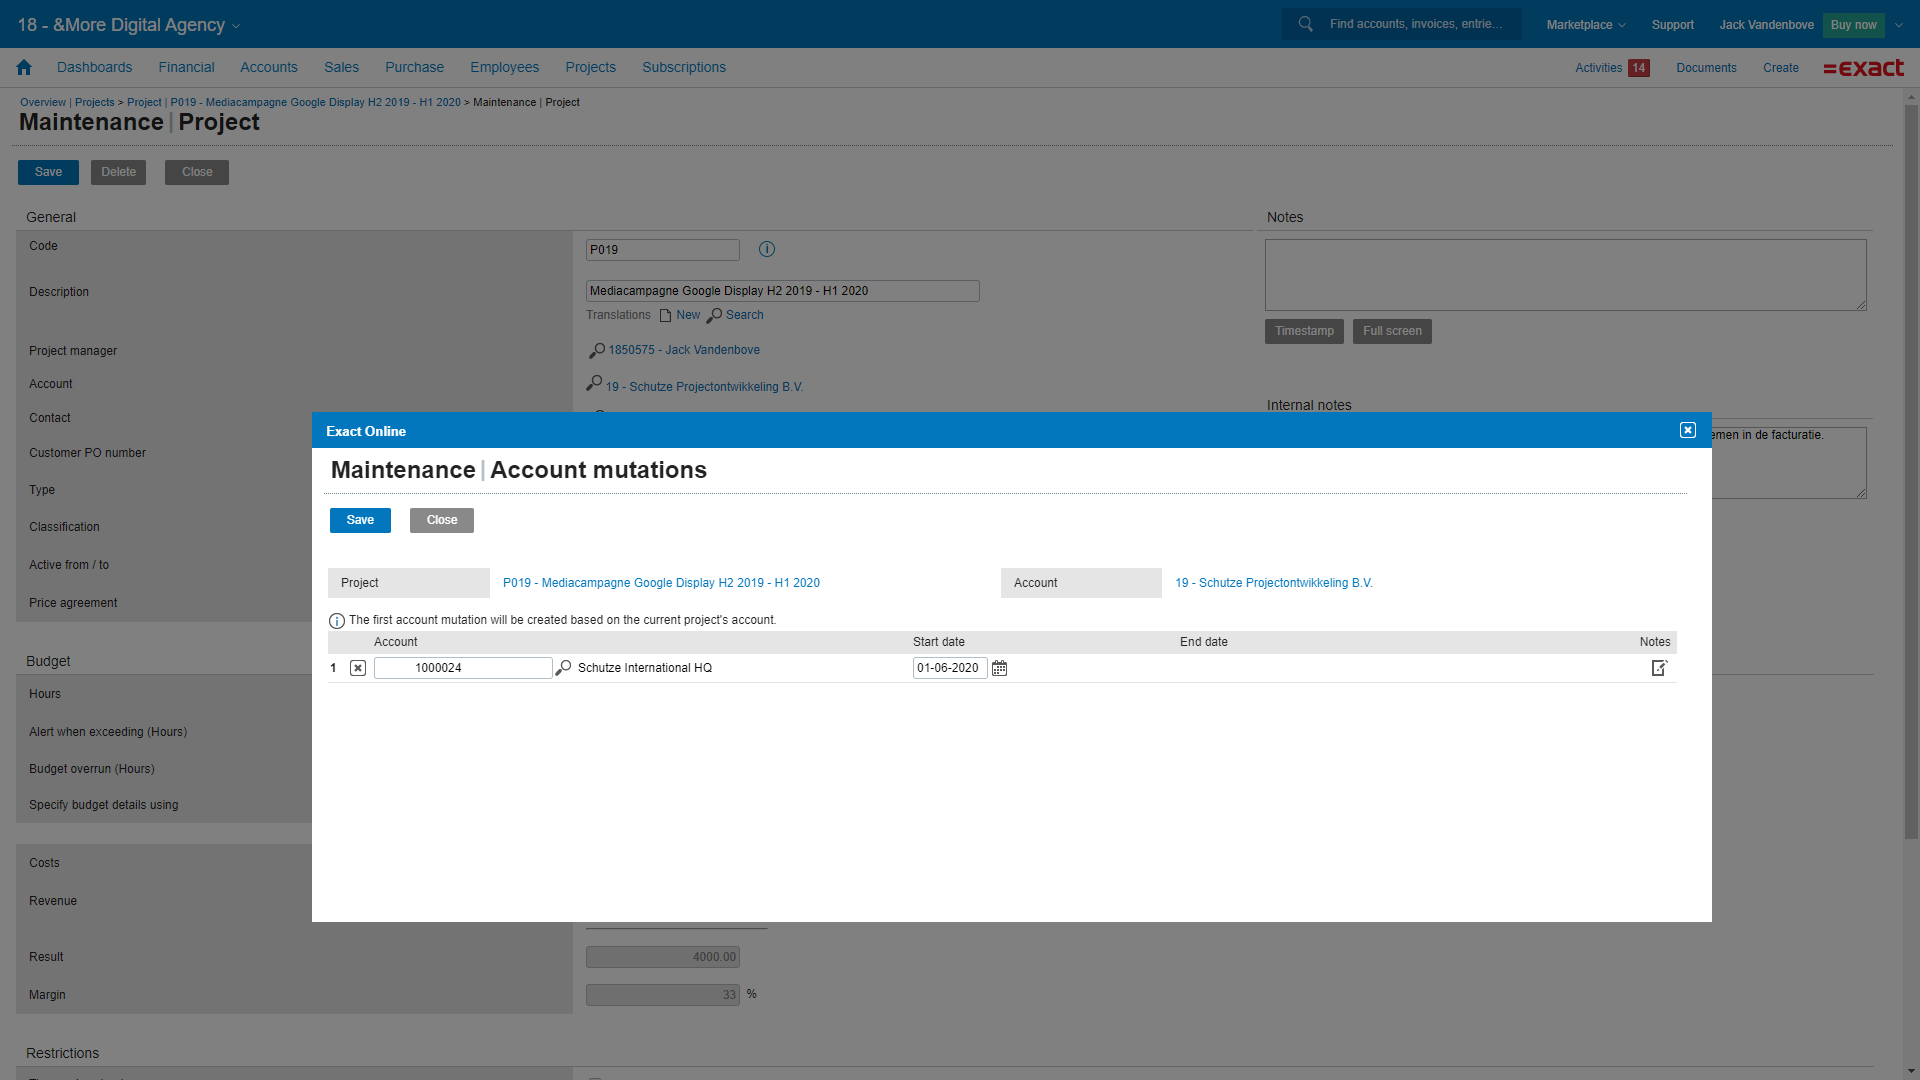Open the Dashboards menu
This screenshot has height=1080, width=1920.
point(94,67)
